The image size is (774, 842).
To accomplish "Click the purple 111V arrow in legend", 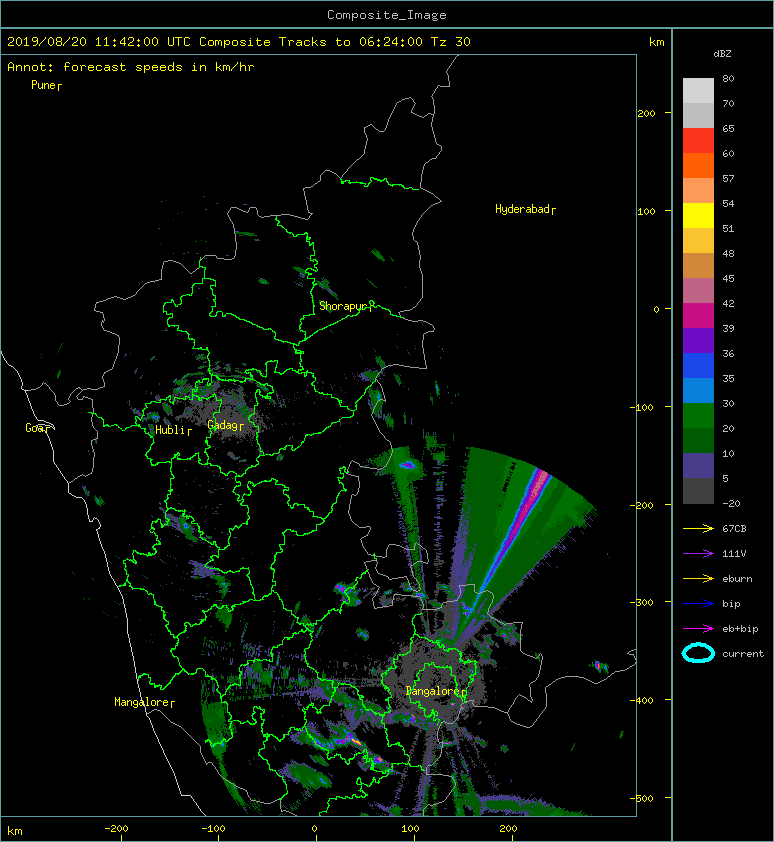I will [698, 553].
